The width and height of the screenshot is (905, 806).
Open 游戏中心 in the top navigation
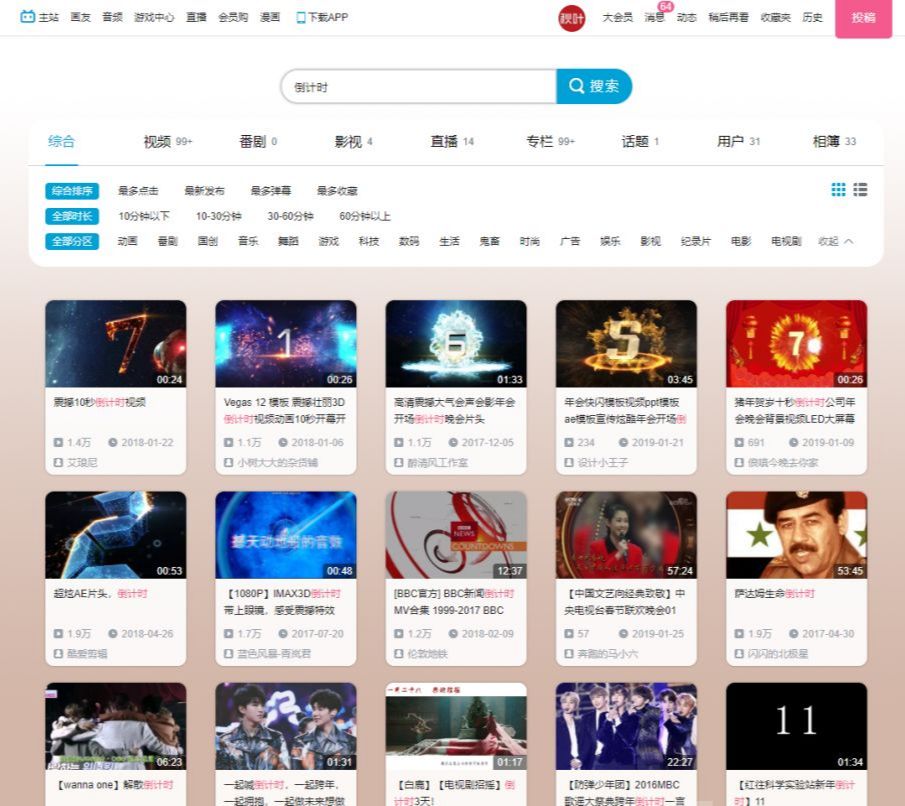point(154,17)
